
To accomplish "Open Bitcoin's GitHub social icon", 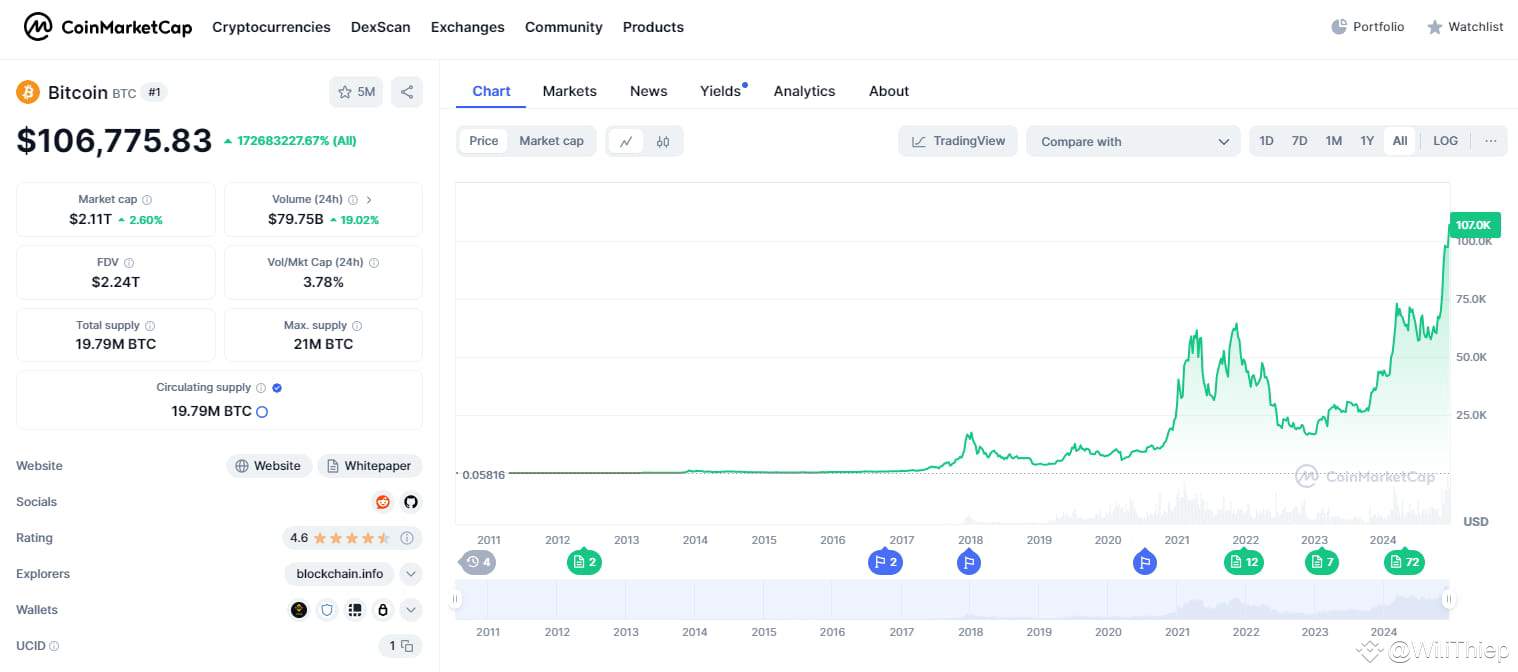I will [x=411, y=501].
